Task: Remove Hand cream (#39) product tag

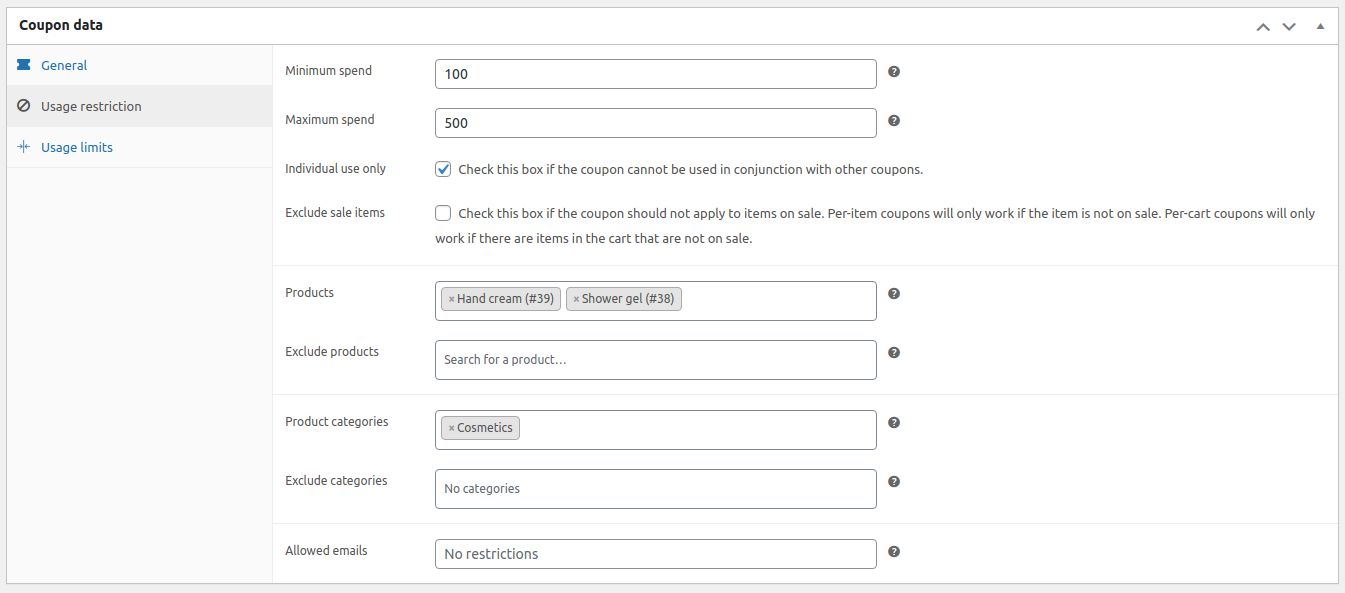Action: (451, 299)
